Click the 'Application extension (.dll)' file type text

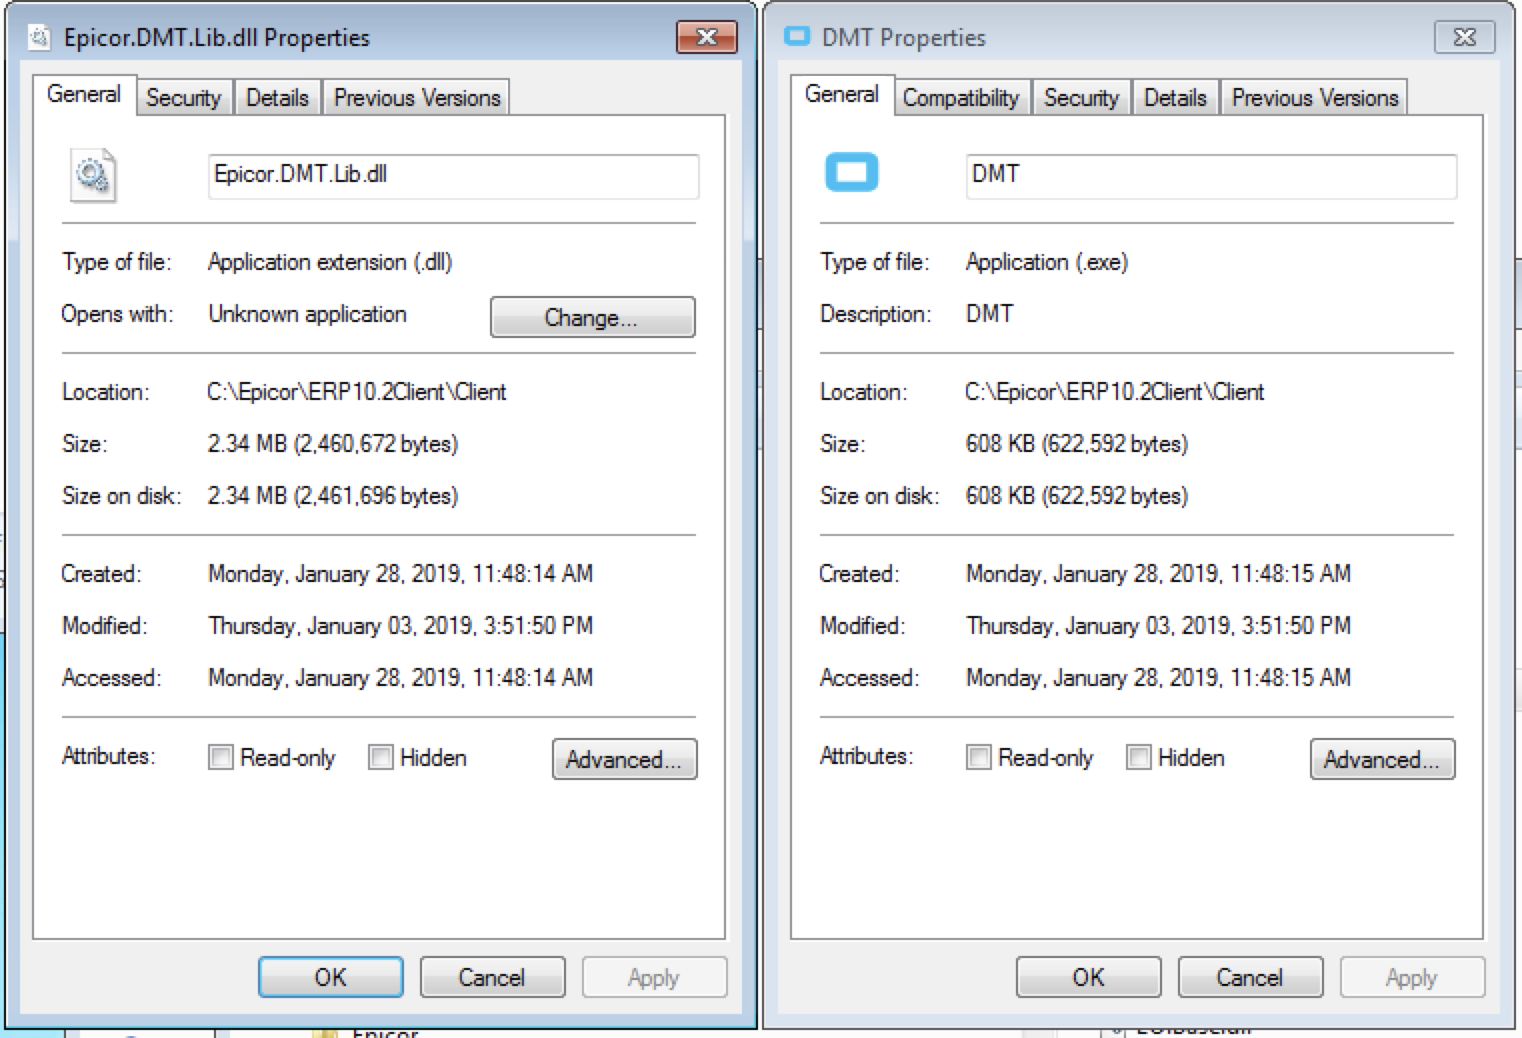(330, 262)
